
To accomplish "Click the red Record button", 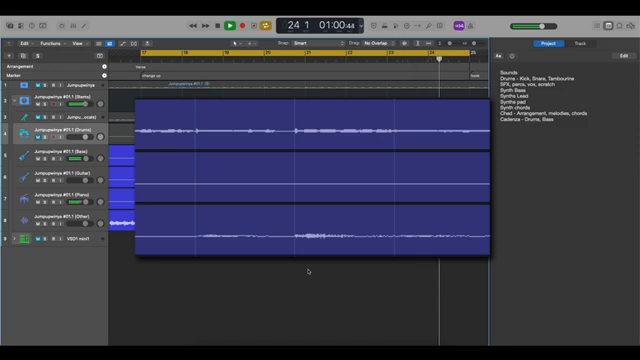I will [242, 26].
